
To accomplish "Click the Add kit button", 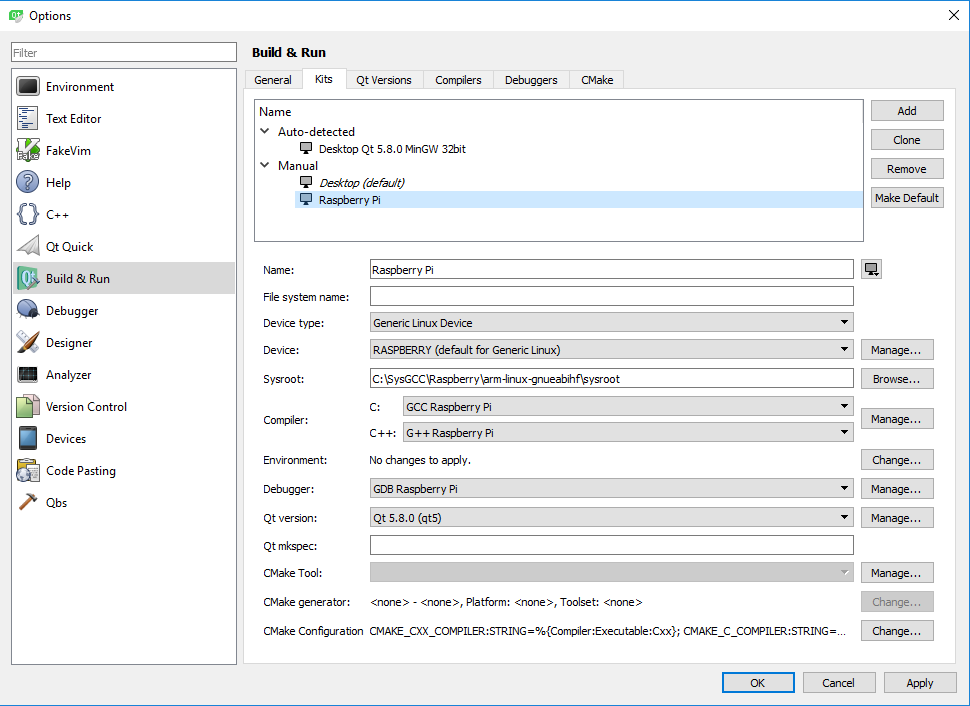I will tap(907, 111).
